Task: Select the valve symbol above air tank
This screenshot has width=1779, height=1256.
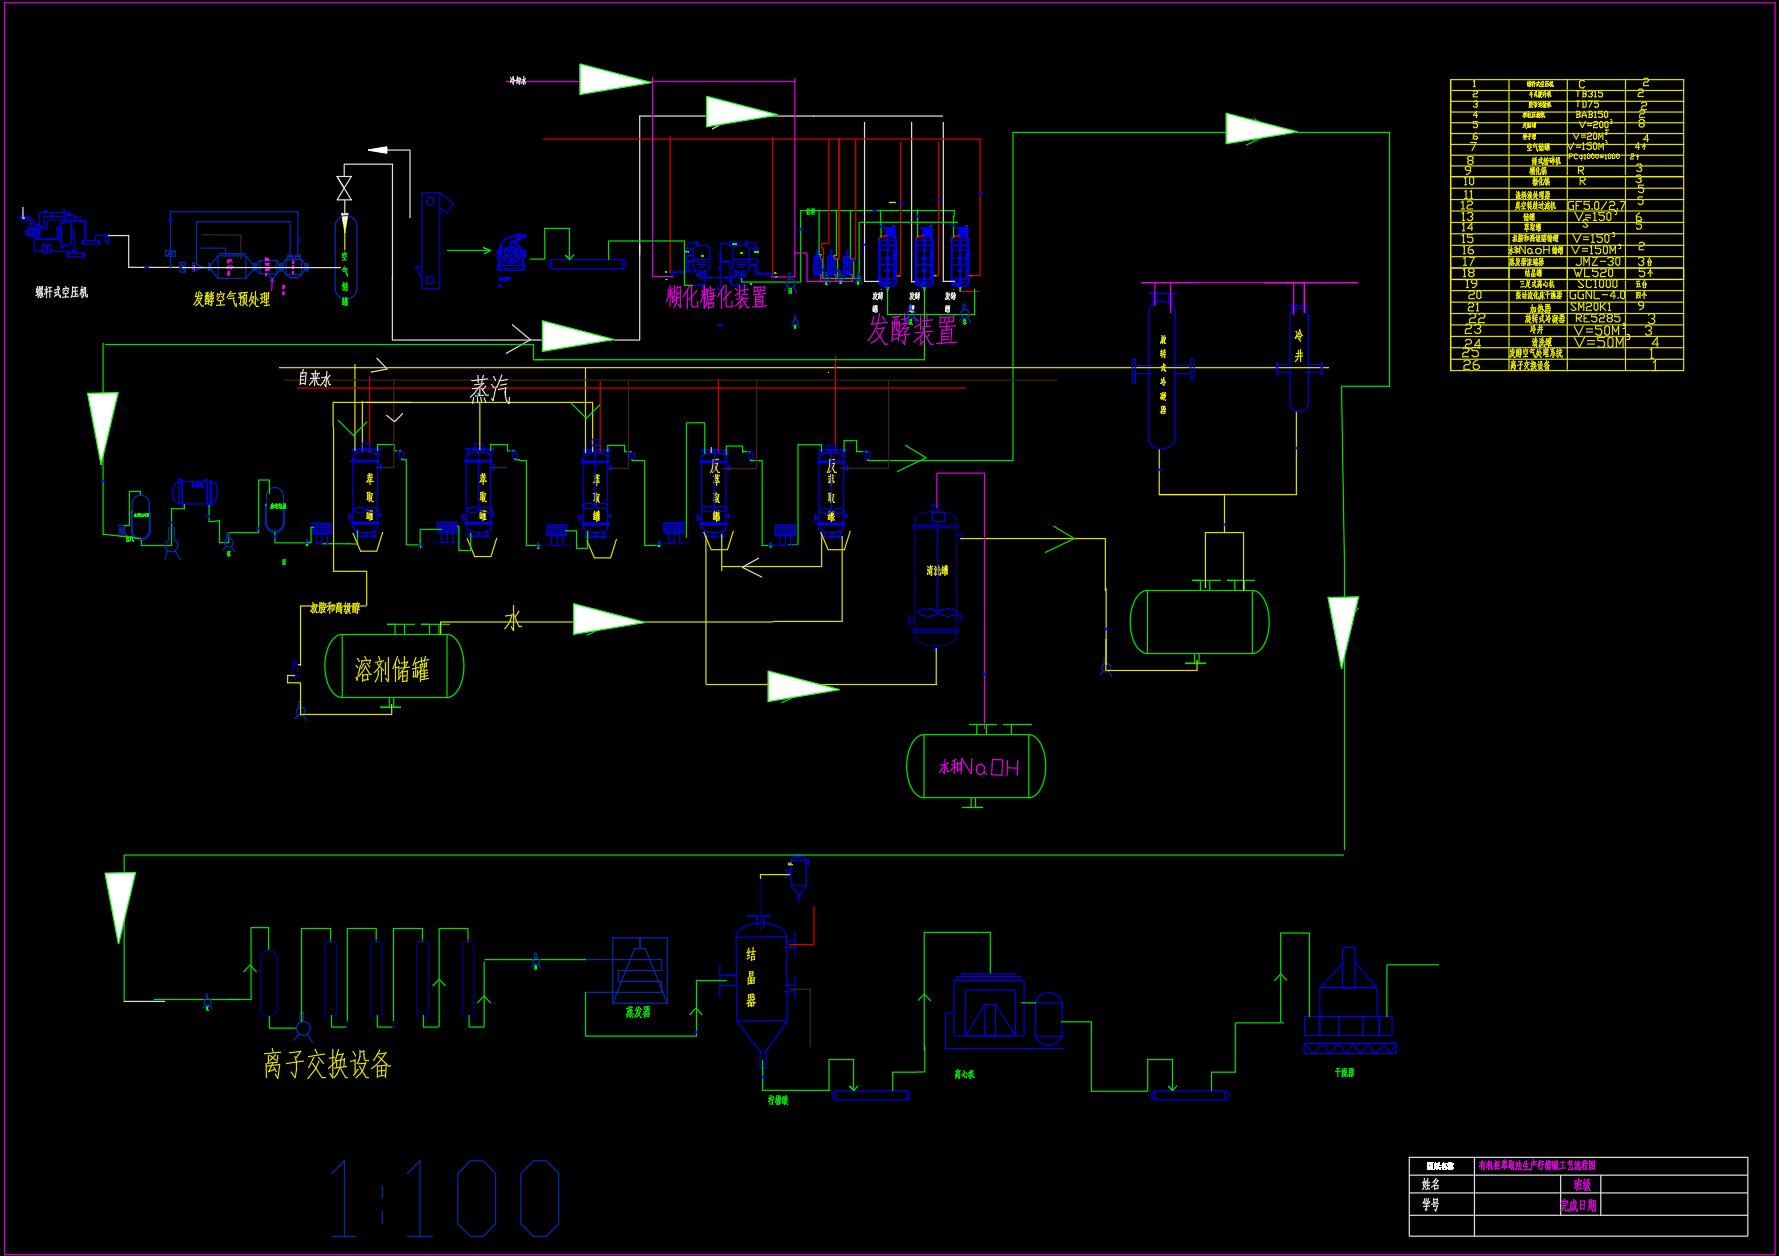Action: (x=344, y=188)
